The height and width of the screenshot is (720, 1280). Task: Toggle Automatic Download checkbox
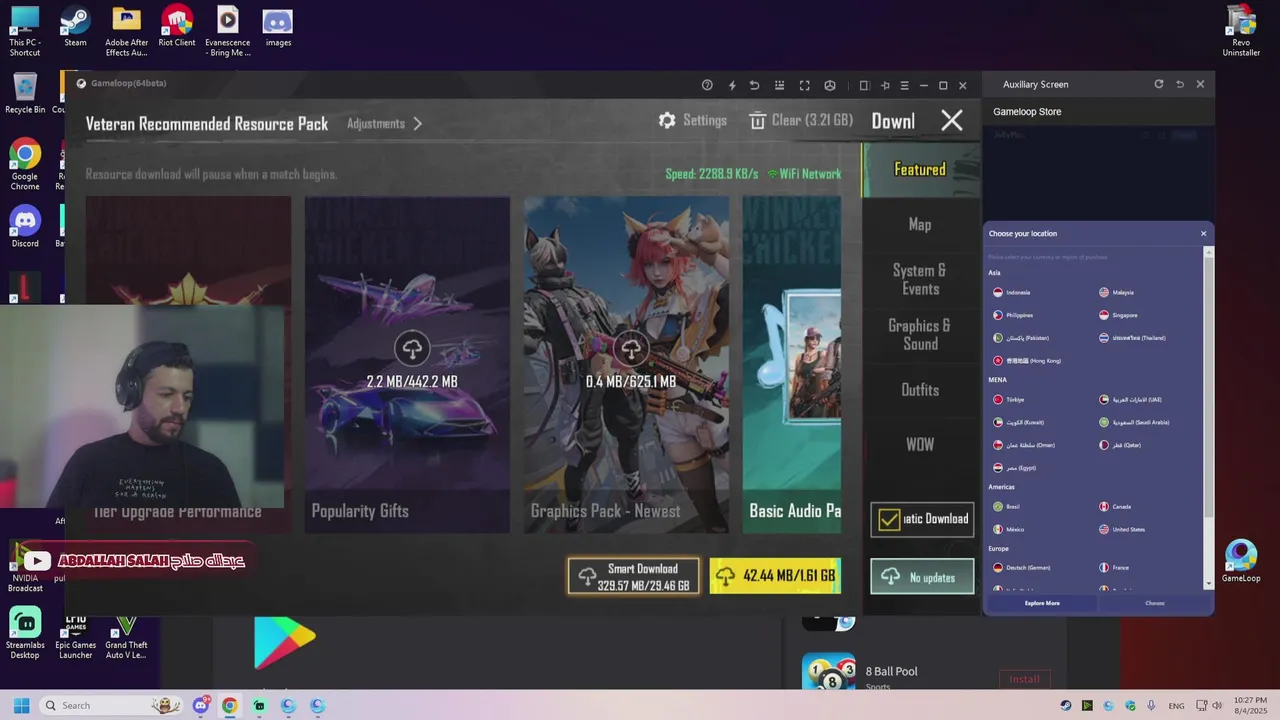(889, 519)
